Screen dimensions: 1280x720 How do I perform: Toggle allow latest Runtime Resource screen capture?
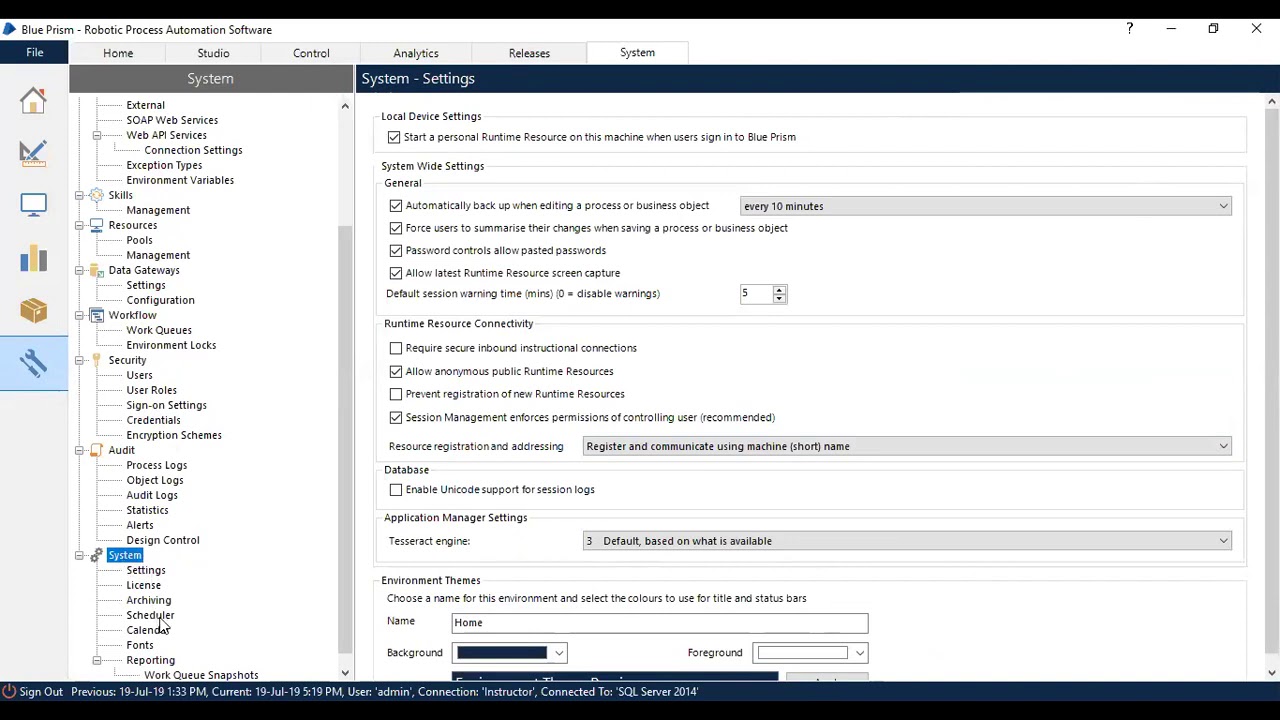[x=396, y=273]
